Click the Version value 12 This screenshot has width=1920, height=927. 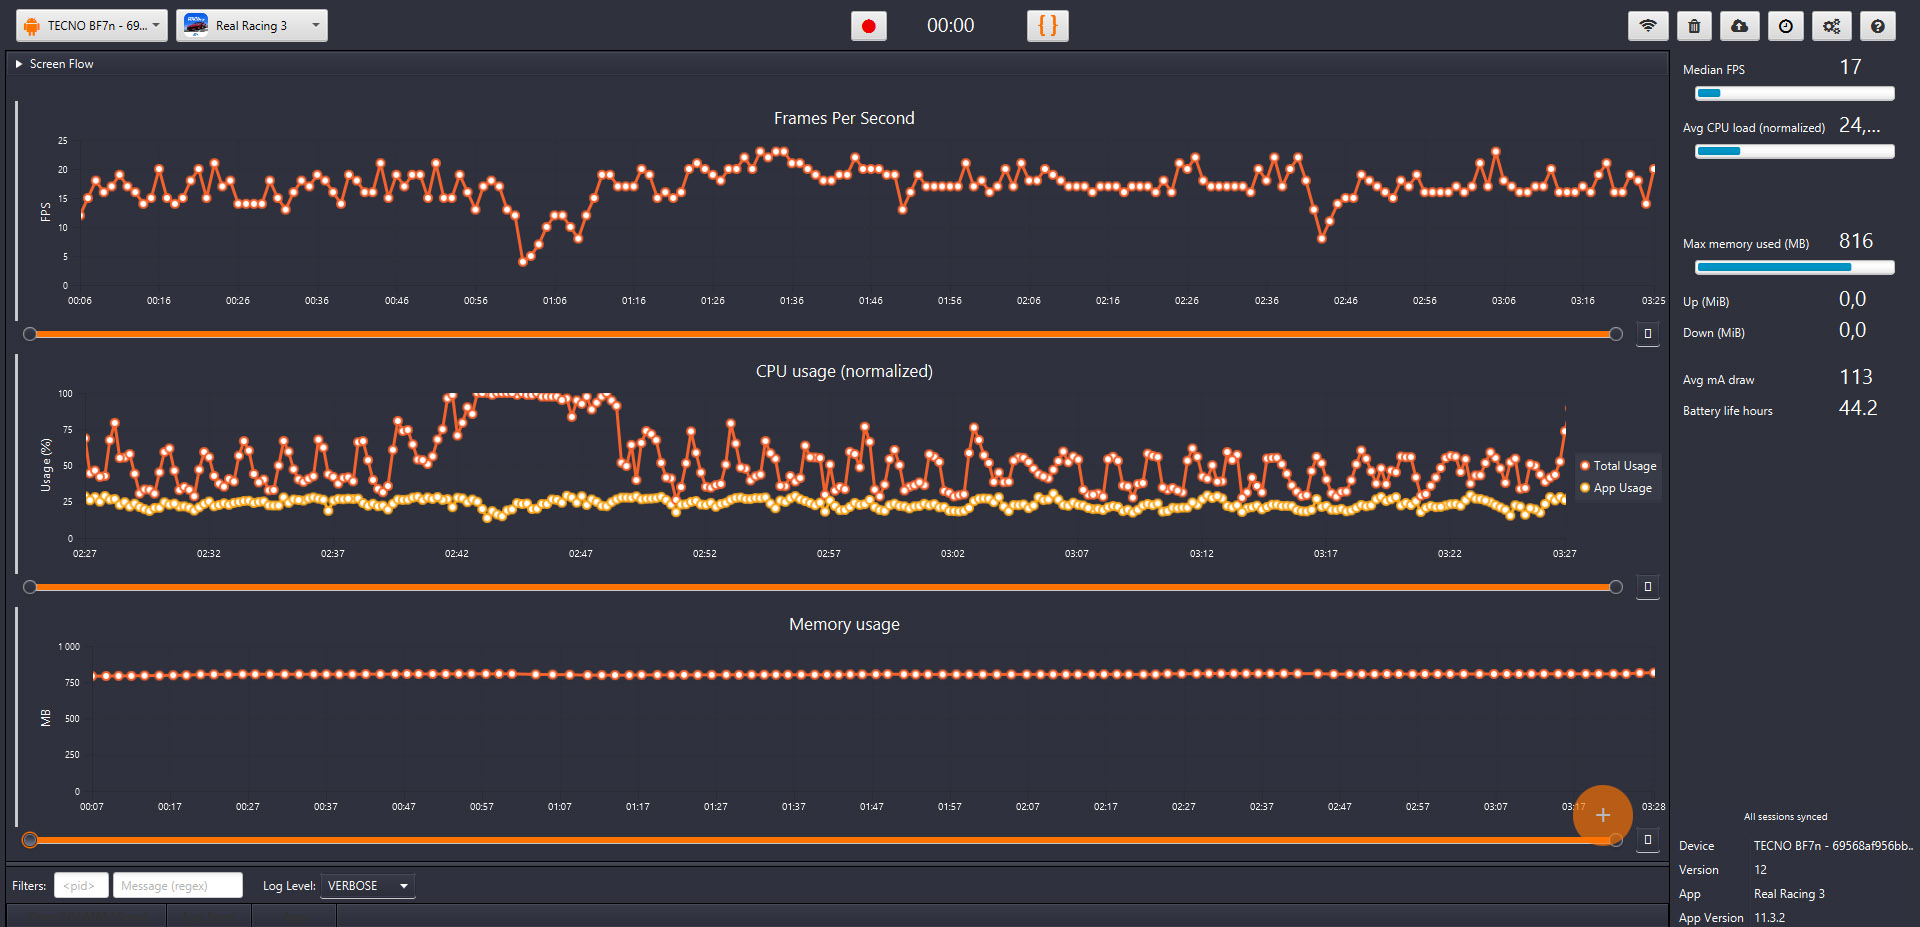coord(1760,870)
